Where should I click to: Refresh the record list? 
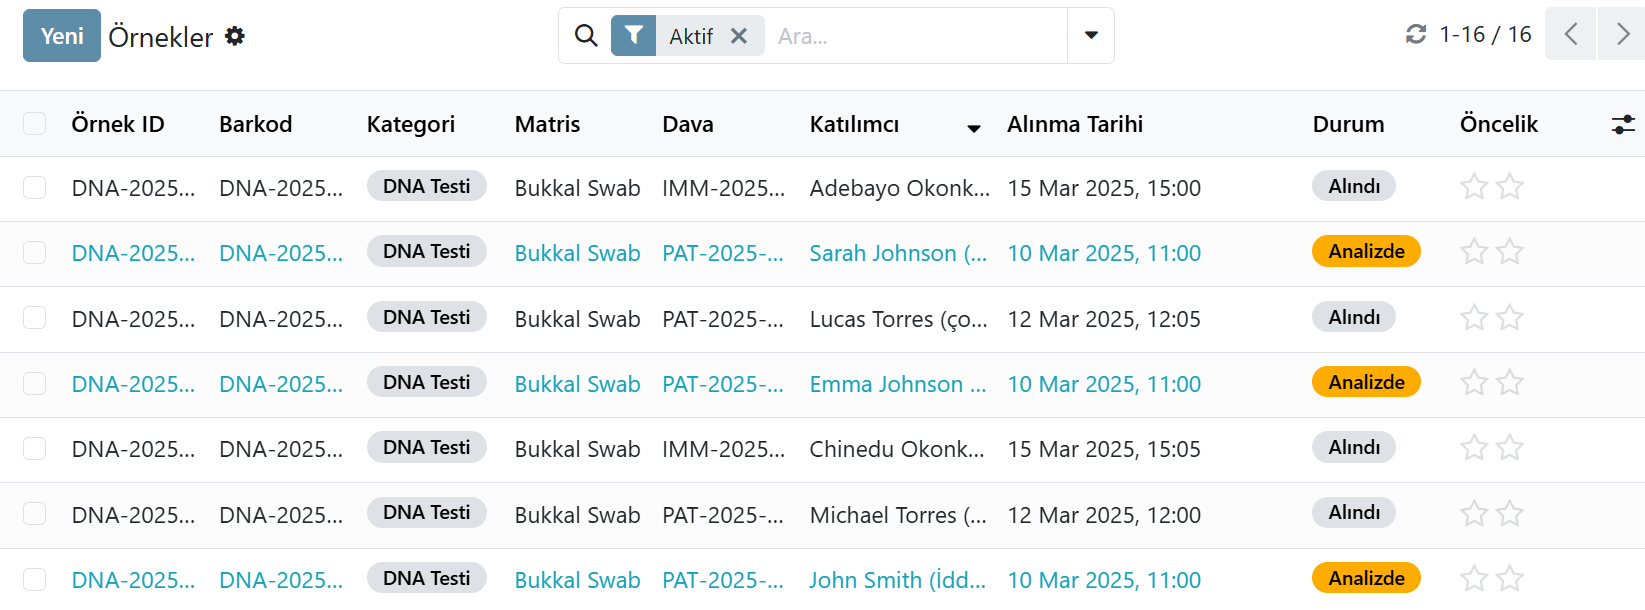coord(1416,34)
